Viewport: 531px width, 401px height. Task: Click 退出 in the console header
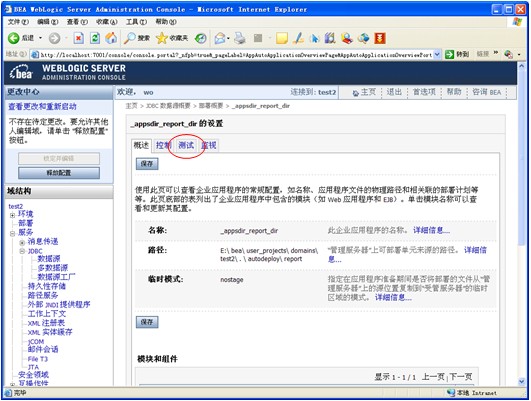(394, 92)
